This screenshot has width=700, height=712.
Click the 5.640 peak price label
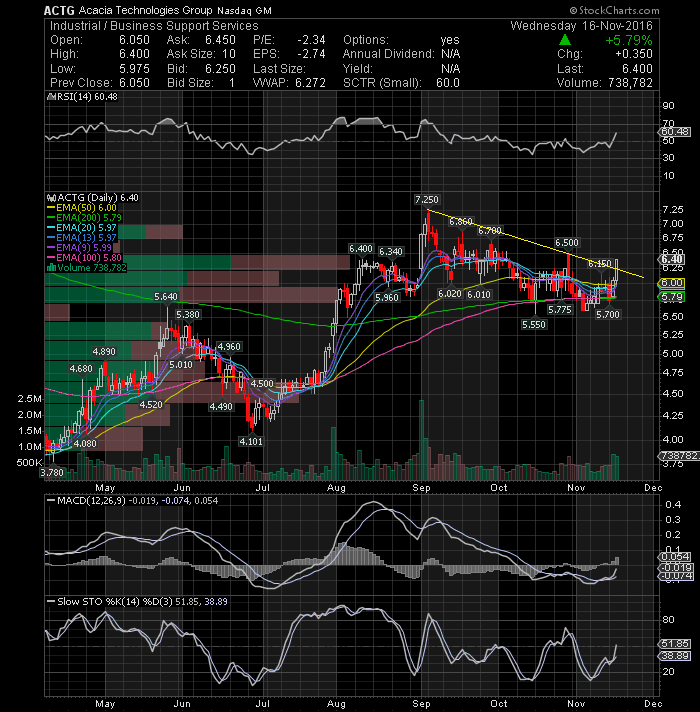pyautogui.click(x=166, y=297)
